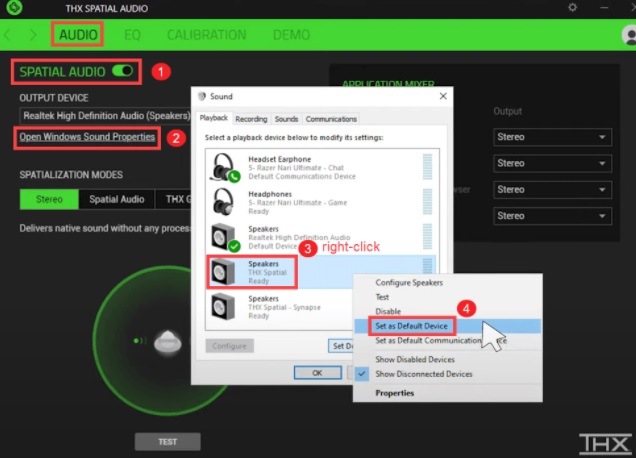The height and width of the screenshot is (458, 636).
Task: Click the Razer logo icon
Action: point(14,7)
